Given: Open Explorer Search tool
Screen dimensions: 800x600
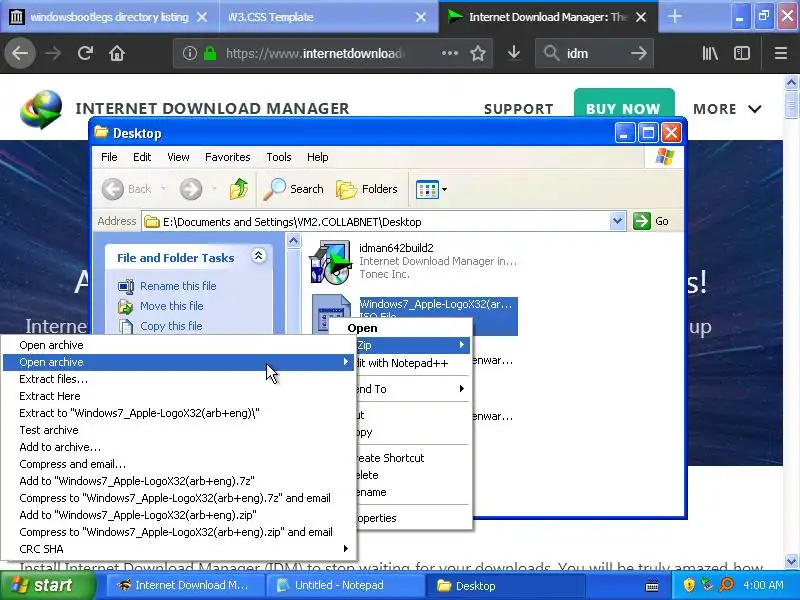Looking at the screenshot, I should [293, 189].
